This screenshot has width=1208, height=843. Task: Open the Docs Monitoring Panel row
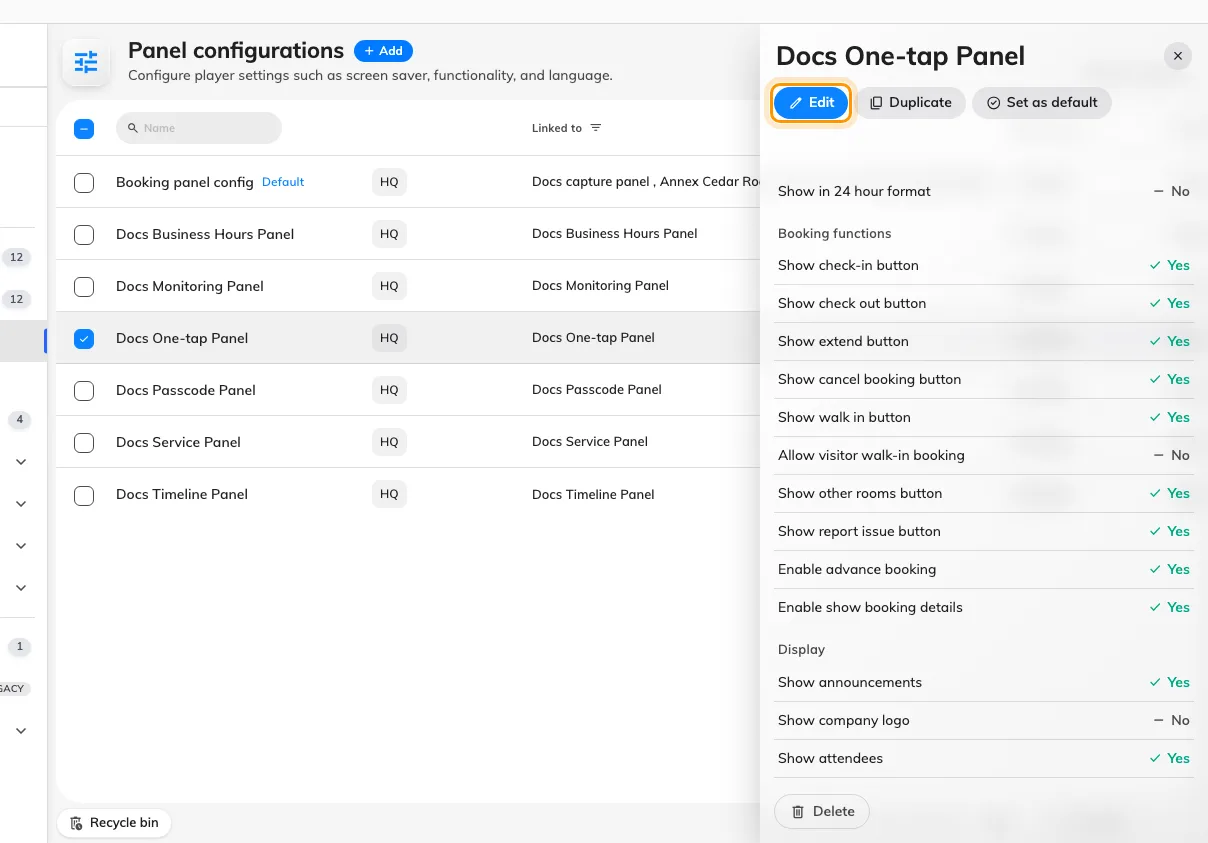(x=408, y=286)
